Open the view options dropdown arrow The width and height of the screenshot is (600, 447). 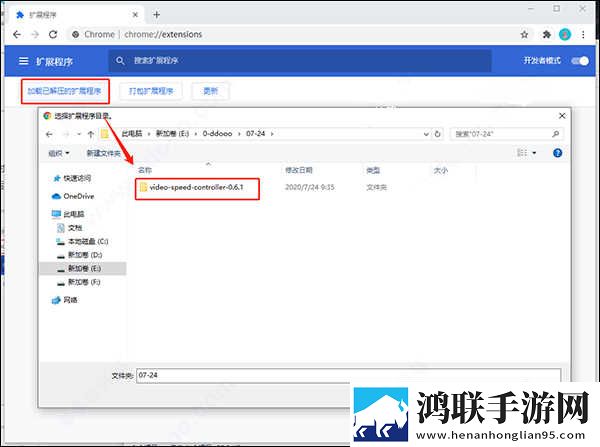tap(534, 153)
